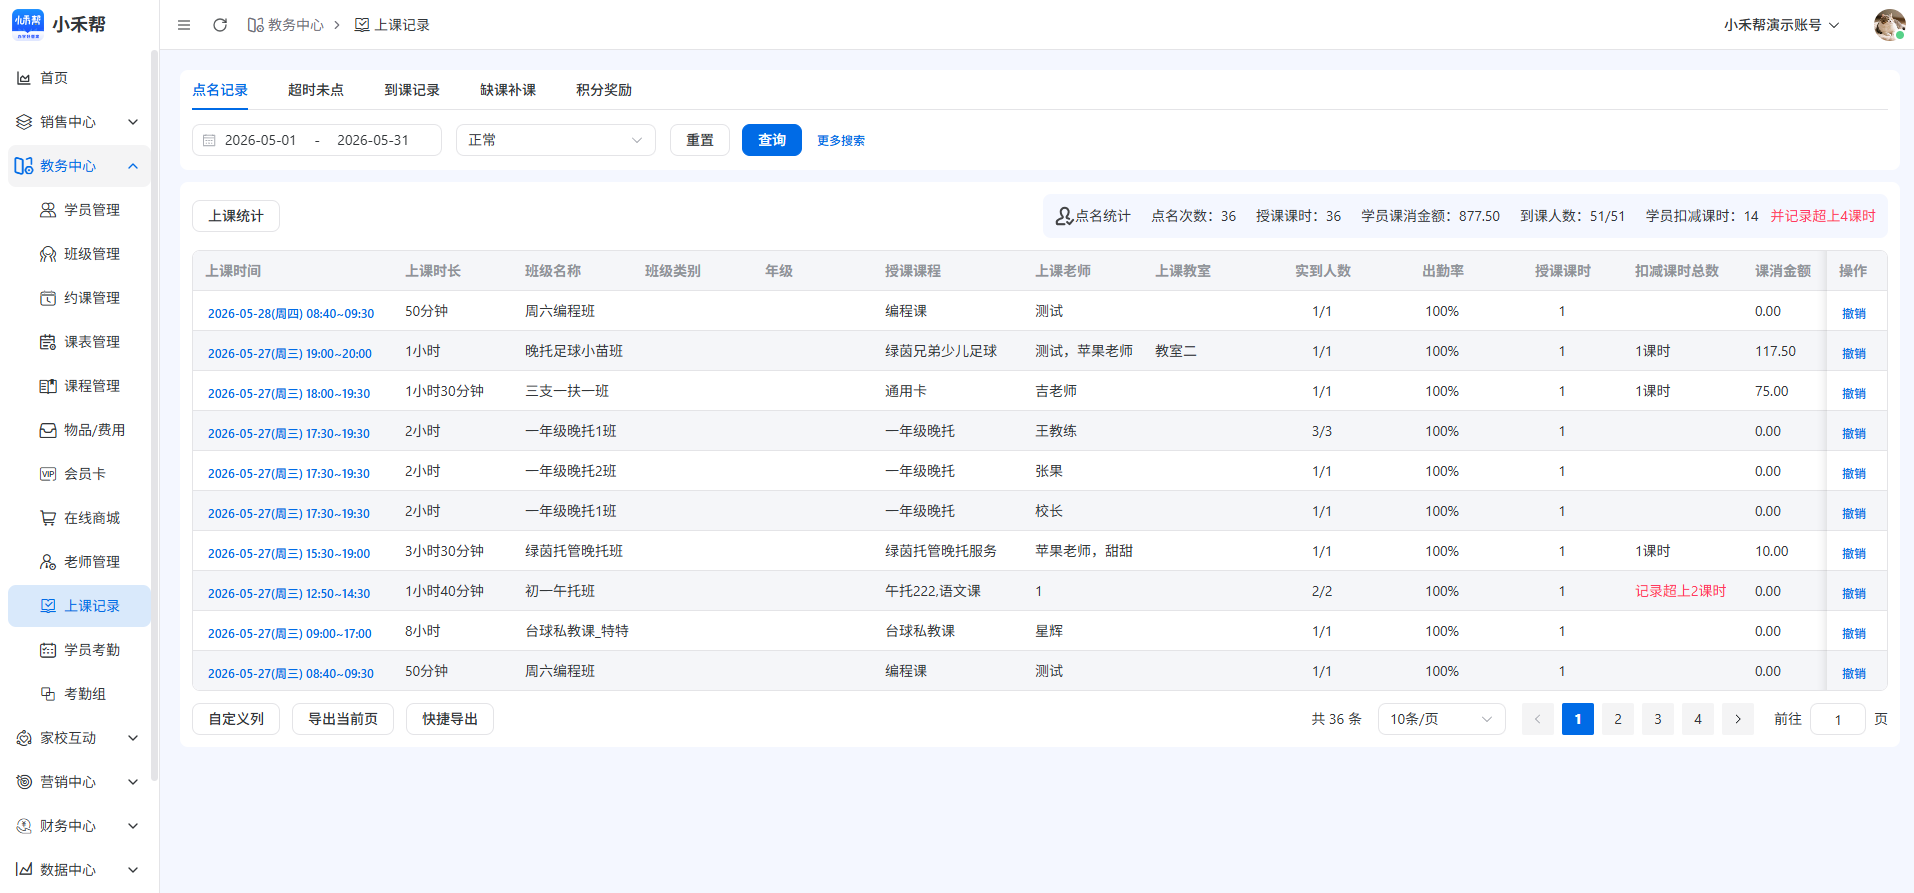This screenshot has height=893, width=1914.
Task: Click the page refresh icon
Action: [x=220, y=25]
